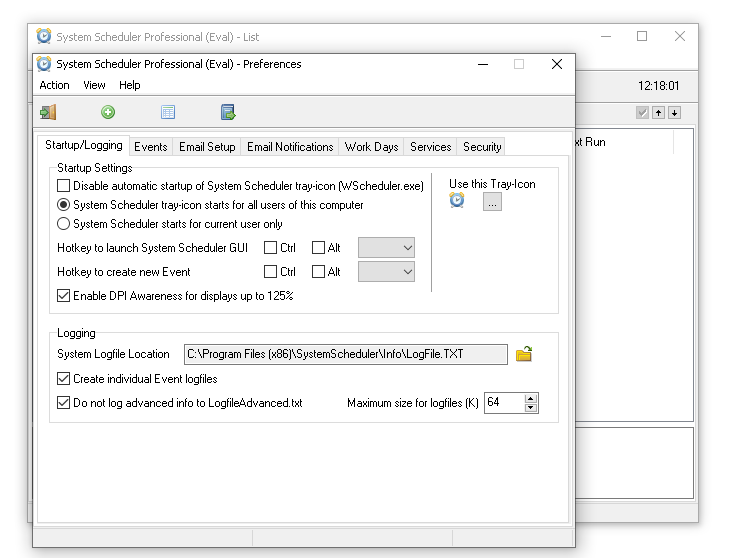
Task: Open the Help menu
Action: 129,85
